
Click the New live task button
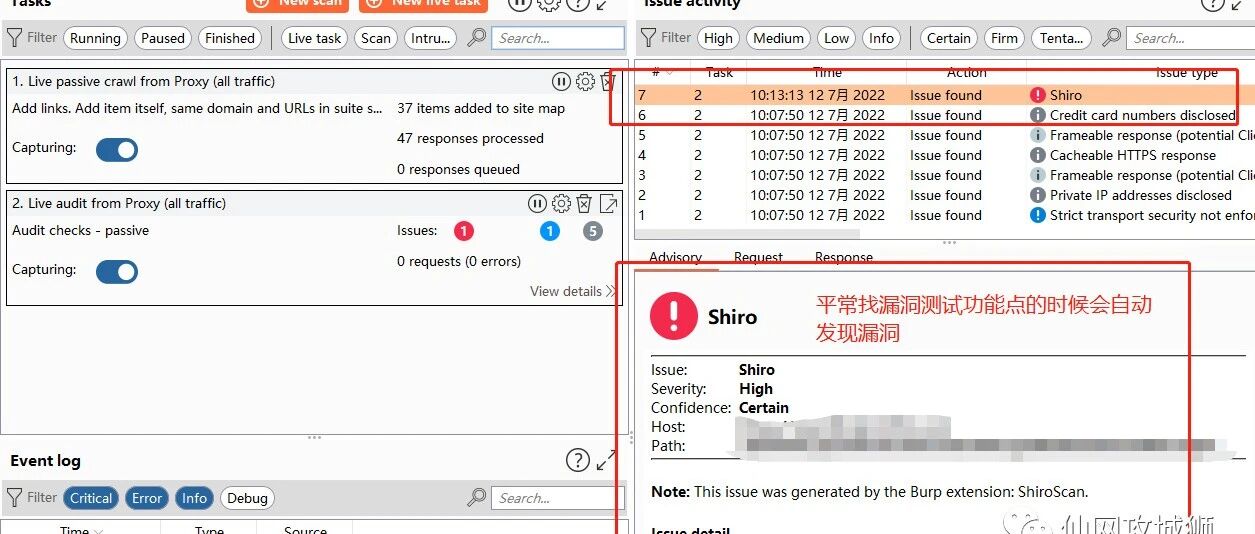point(423,4)
